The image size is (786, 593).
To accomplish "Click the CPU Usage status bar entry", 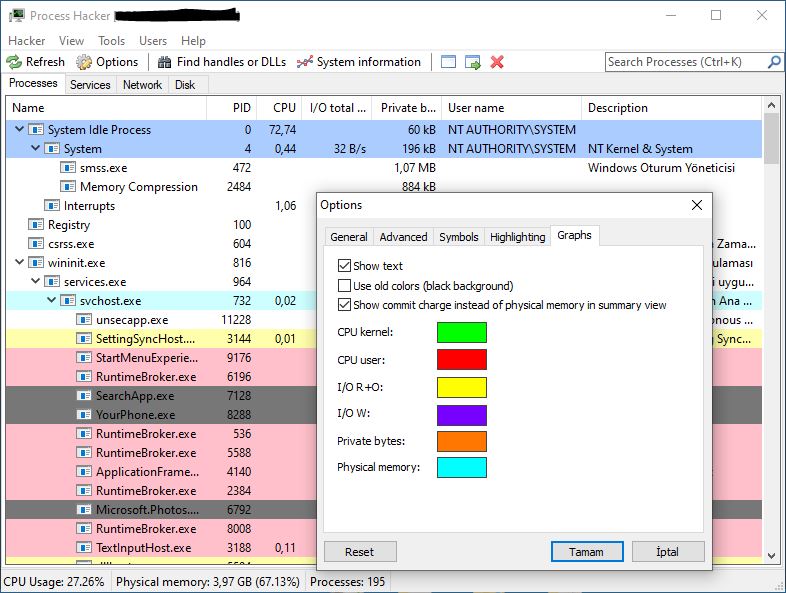I will pos(54,581).
